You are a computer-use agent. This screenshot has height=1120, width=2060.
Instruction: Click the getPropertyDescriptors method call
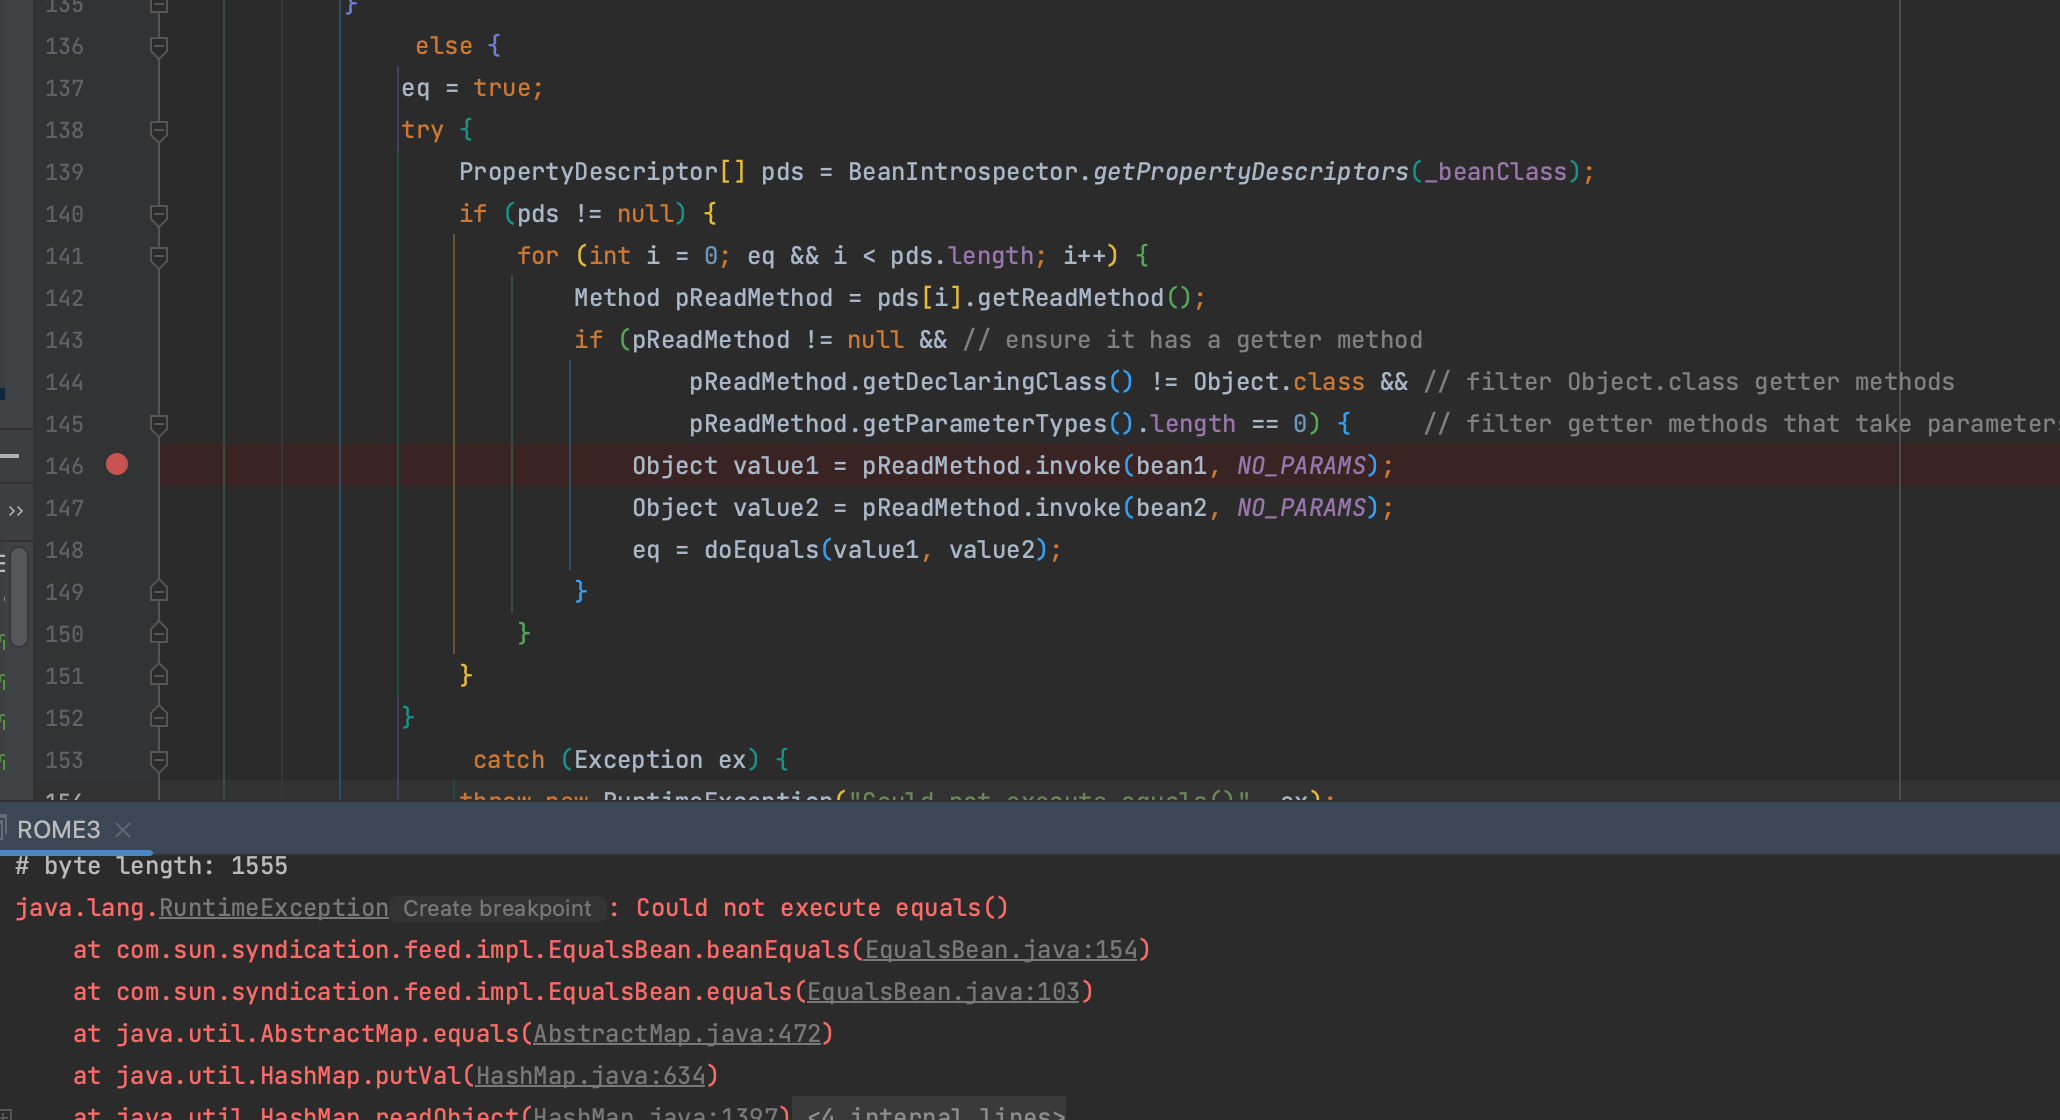tap(1250, 172)
